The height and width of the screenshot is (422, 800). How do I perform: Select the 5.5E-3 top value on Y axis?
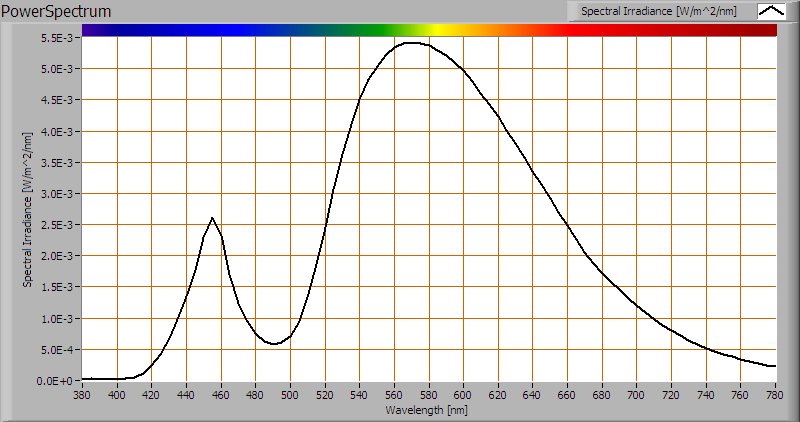(x=58, y=38)
